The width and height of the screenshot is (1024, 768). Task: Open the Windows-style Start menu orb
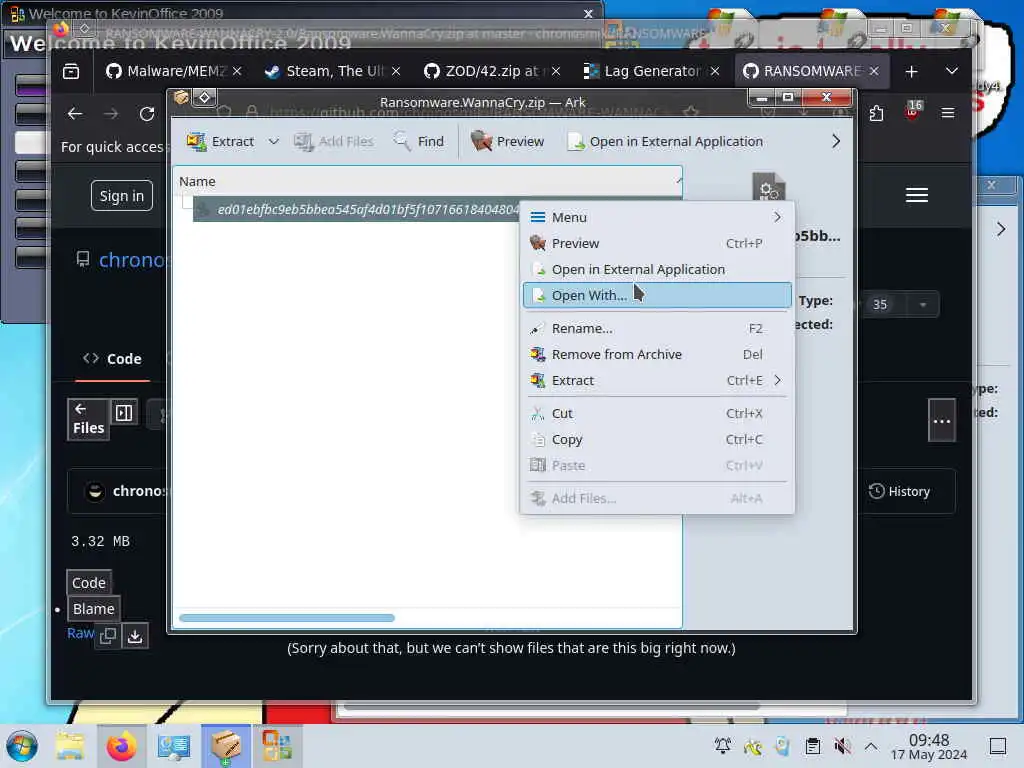point(22,746)
